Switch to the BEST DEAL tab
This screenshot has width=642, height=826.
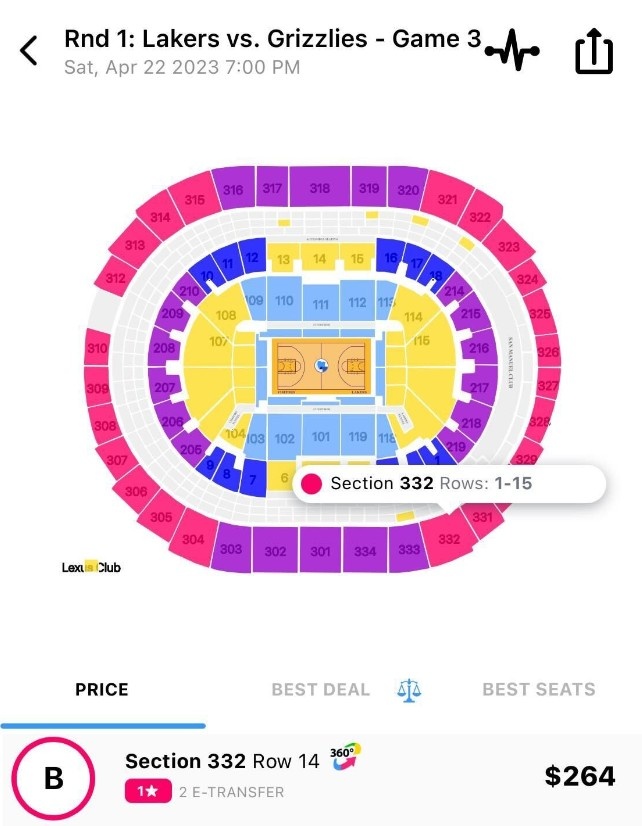tap(320, 689)
